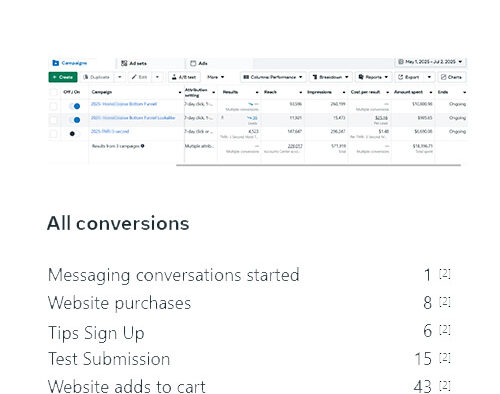This screenshot has height=394, width=500.
Task: Click footnote [2] next to Messaging conversations started
Action: (x=445, y=274)
